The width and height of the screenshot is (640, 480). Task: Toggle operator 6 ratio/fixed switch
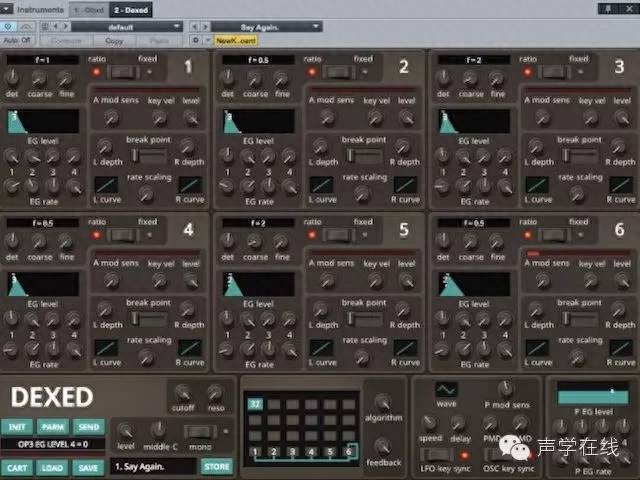pos(554,235)
